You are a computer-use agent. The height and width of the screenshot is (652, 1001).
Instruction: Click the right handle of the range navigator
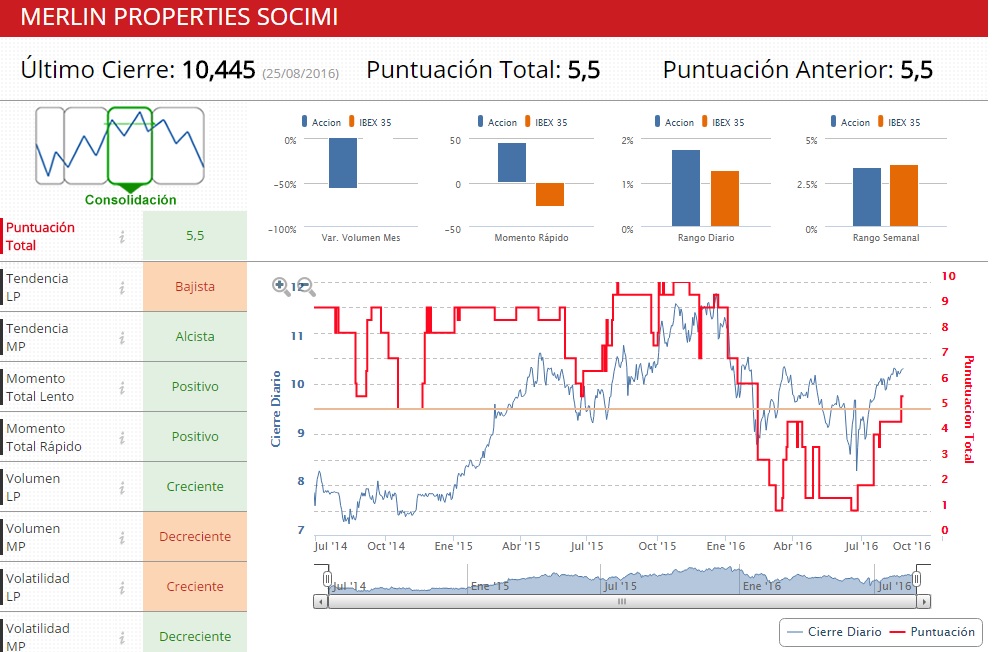[916, 579]
